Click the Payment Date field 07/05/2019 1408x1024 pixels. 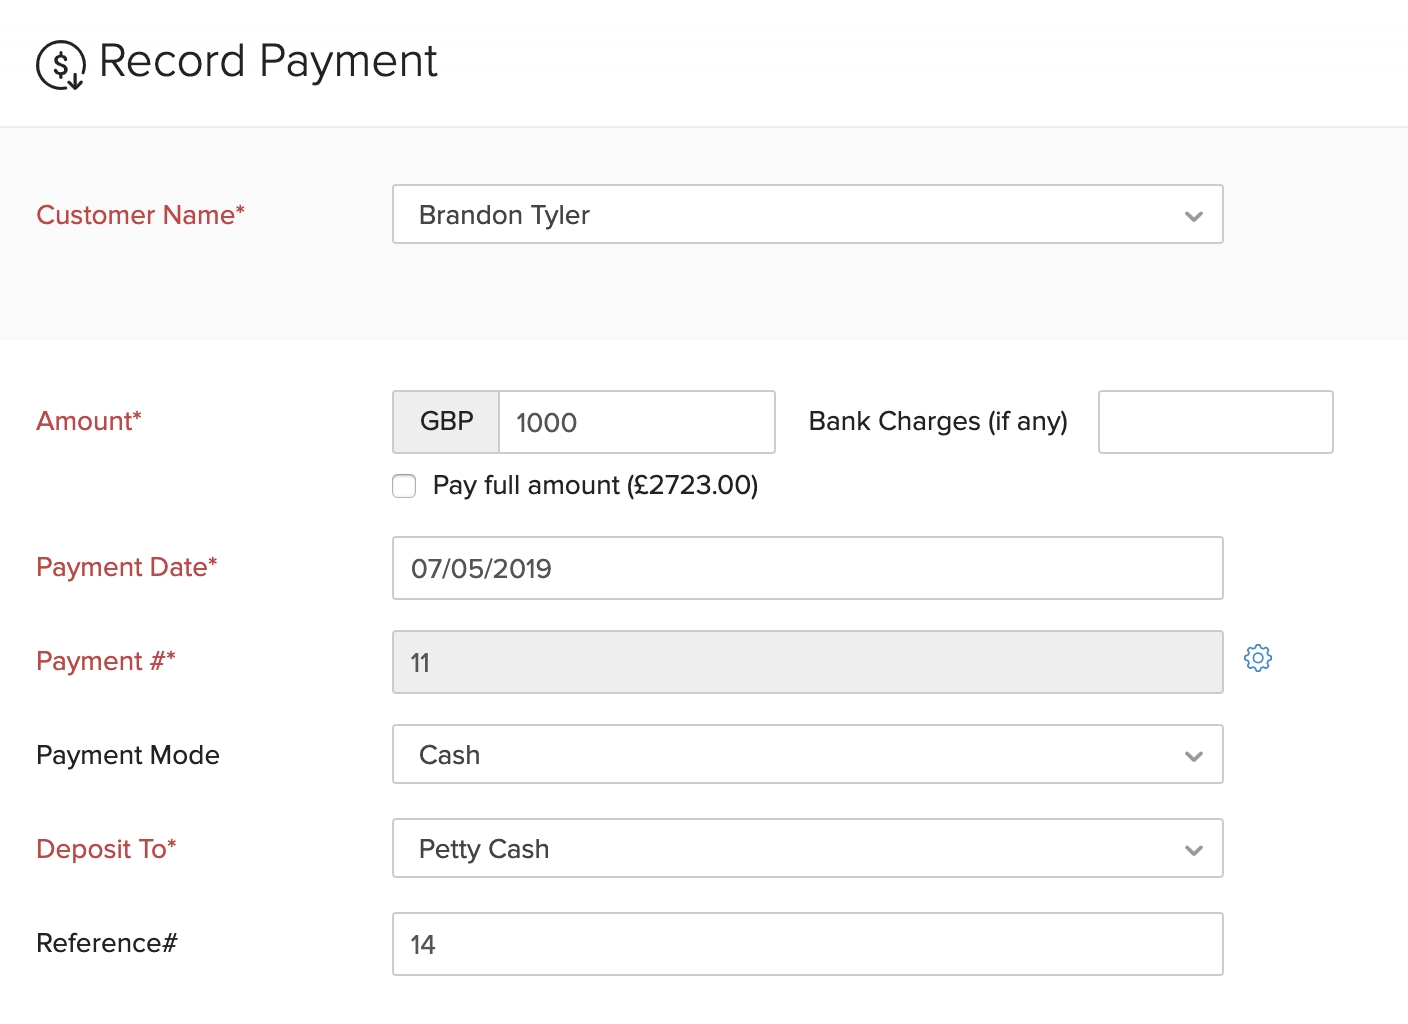click(x=807, y=568)
